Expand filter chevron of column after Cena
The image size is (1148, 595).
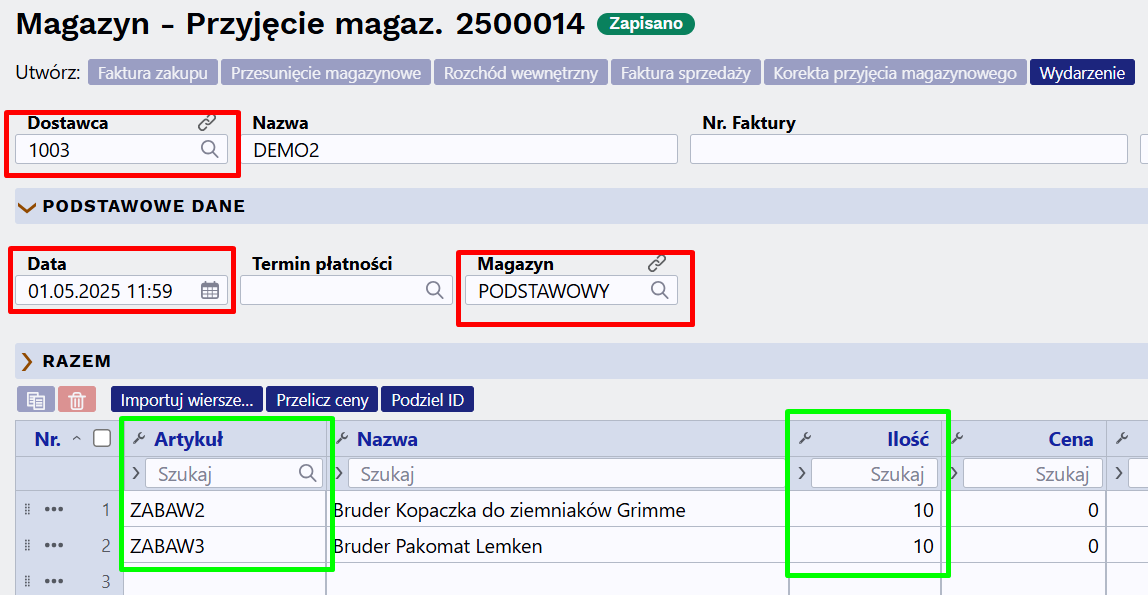coord(1119,473)
